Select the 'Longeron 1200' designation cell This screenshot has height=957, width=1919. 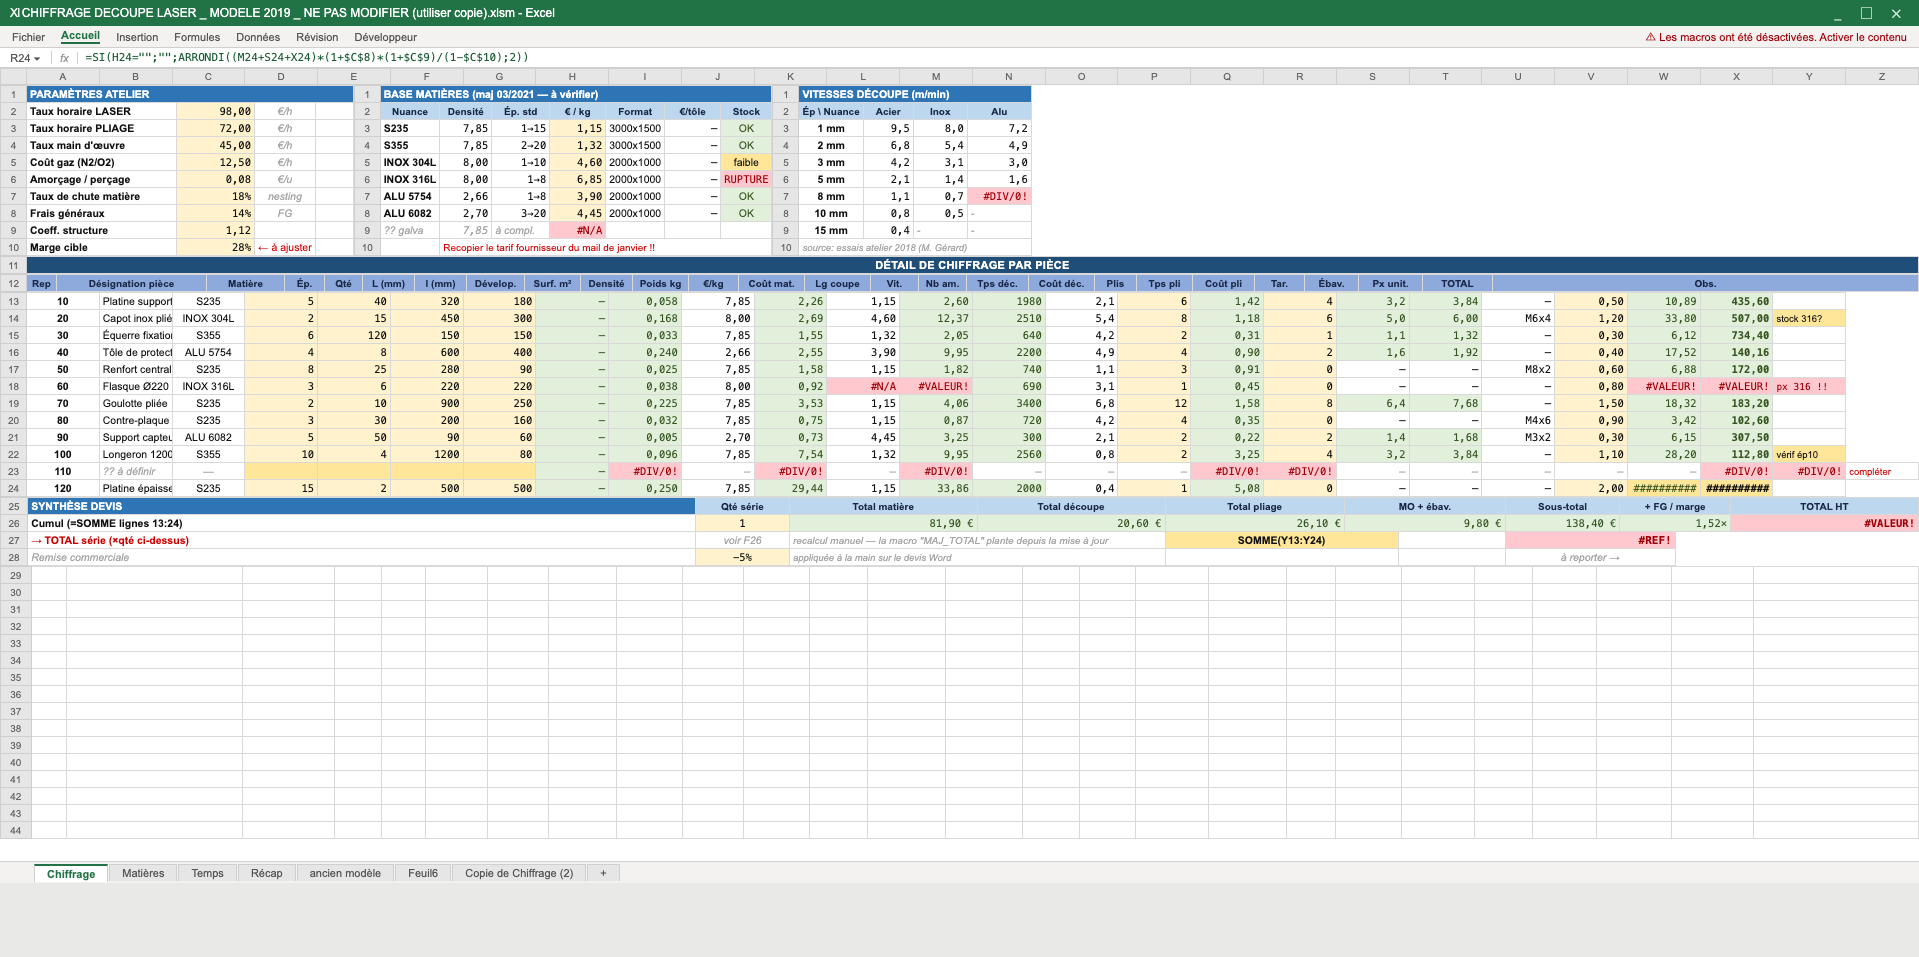[x=136, y=455]
